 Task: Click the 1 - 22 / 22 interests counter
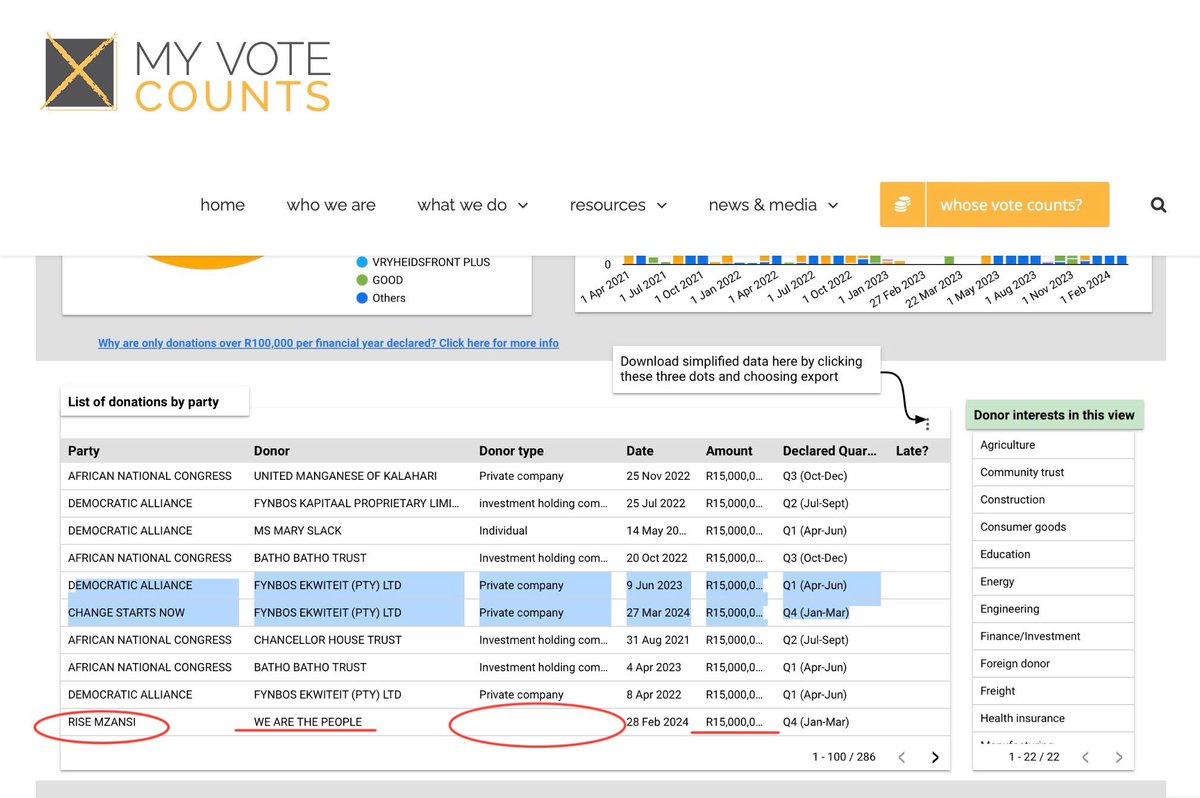pyautogui.click(x=1035, y=757)
